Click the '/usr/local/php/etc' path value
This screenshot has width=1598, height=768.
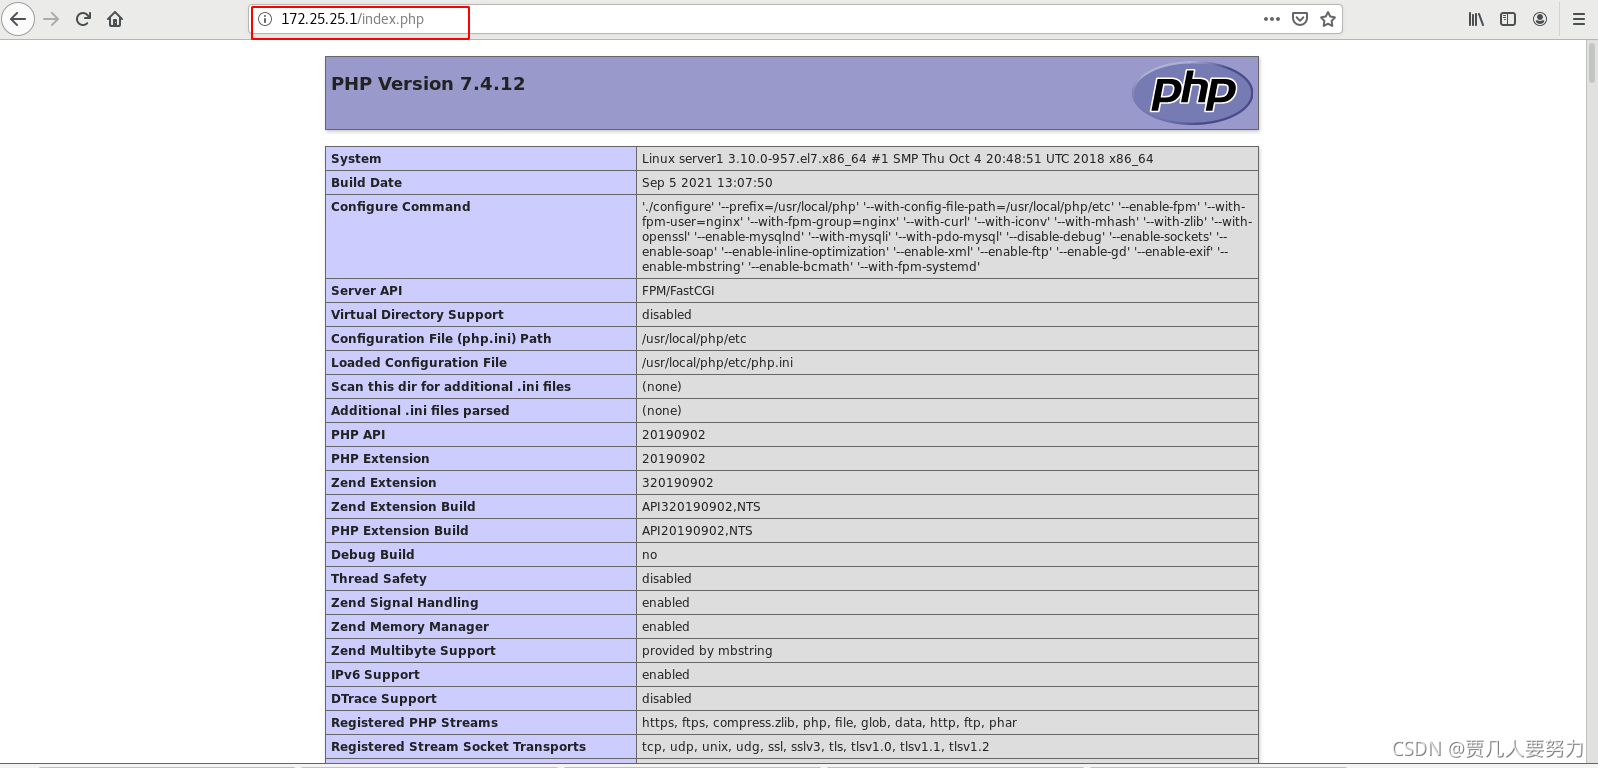click(694, 339)
